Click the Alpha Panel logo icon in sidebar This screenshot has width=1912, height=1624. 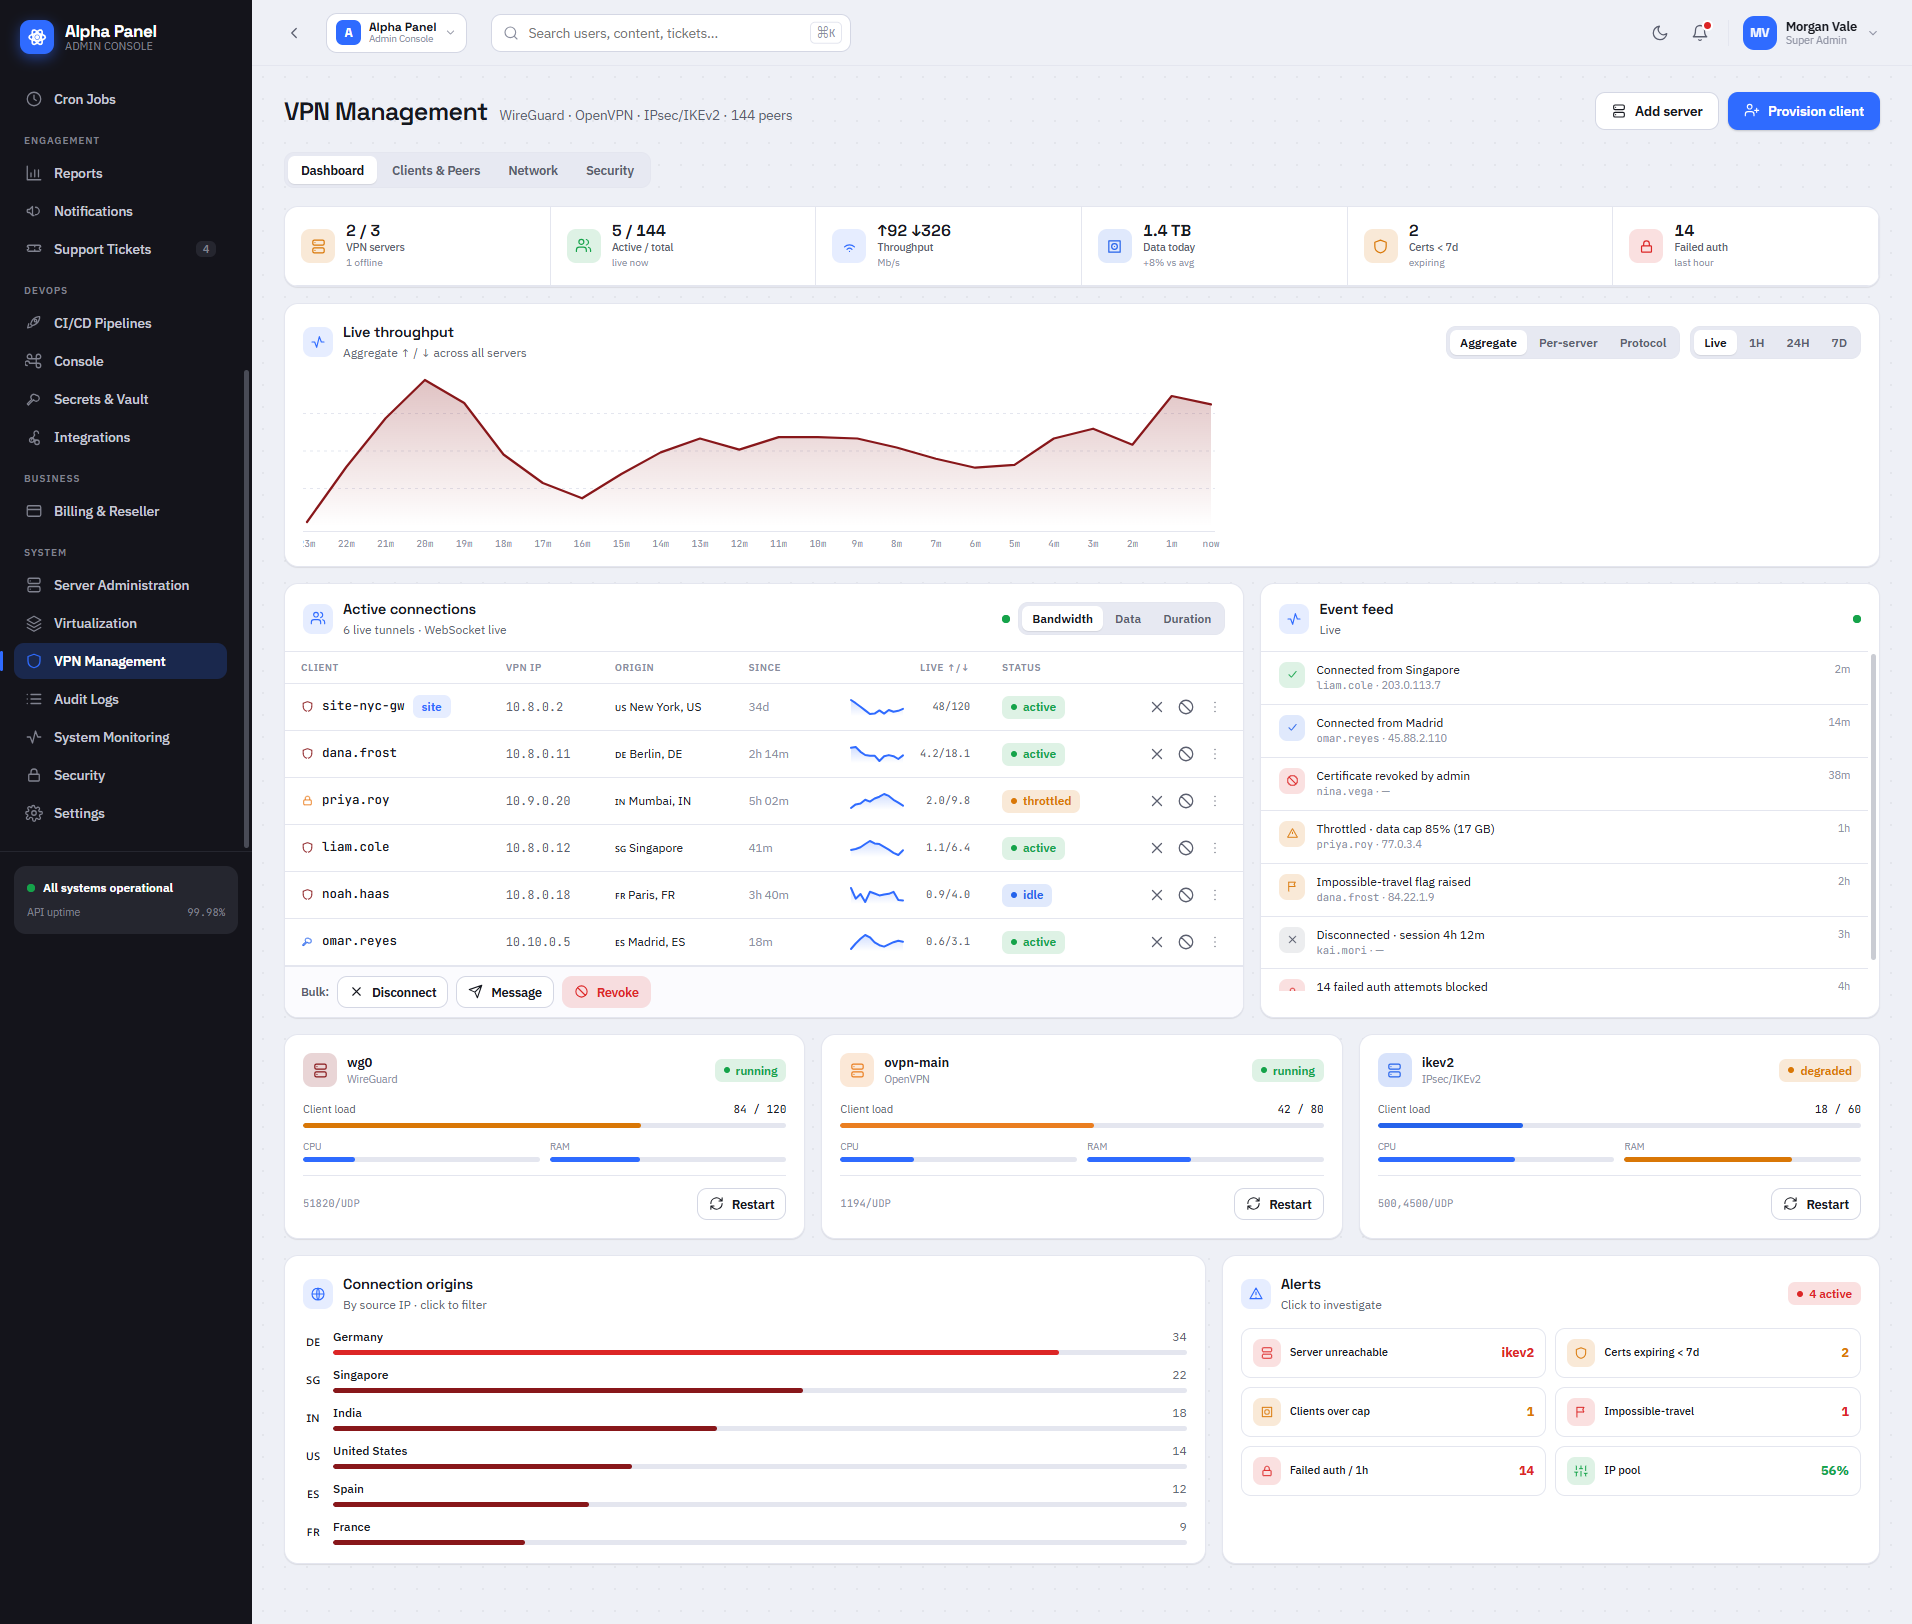[37, 37]
